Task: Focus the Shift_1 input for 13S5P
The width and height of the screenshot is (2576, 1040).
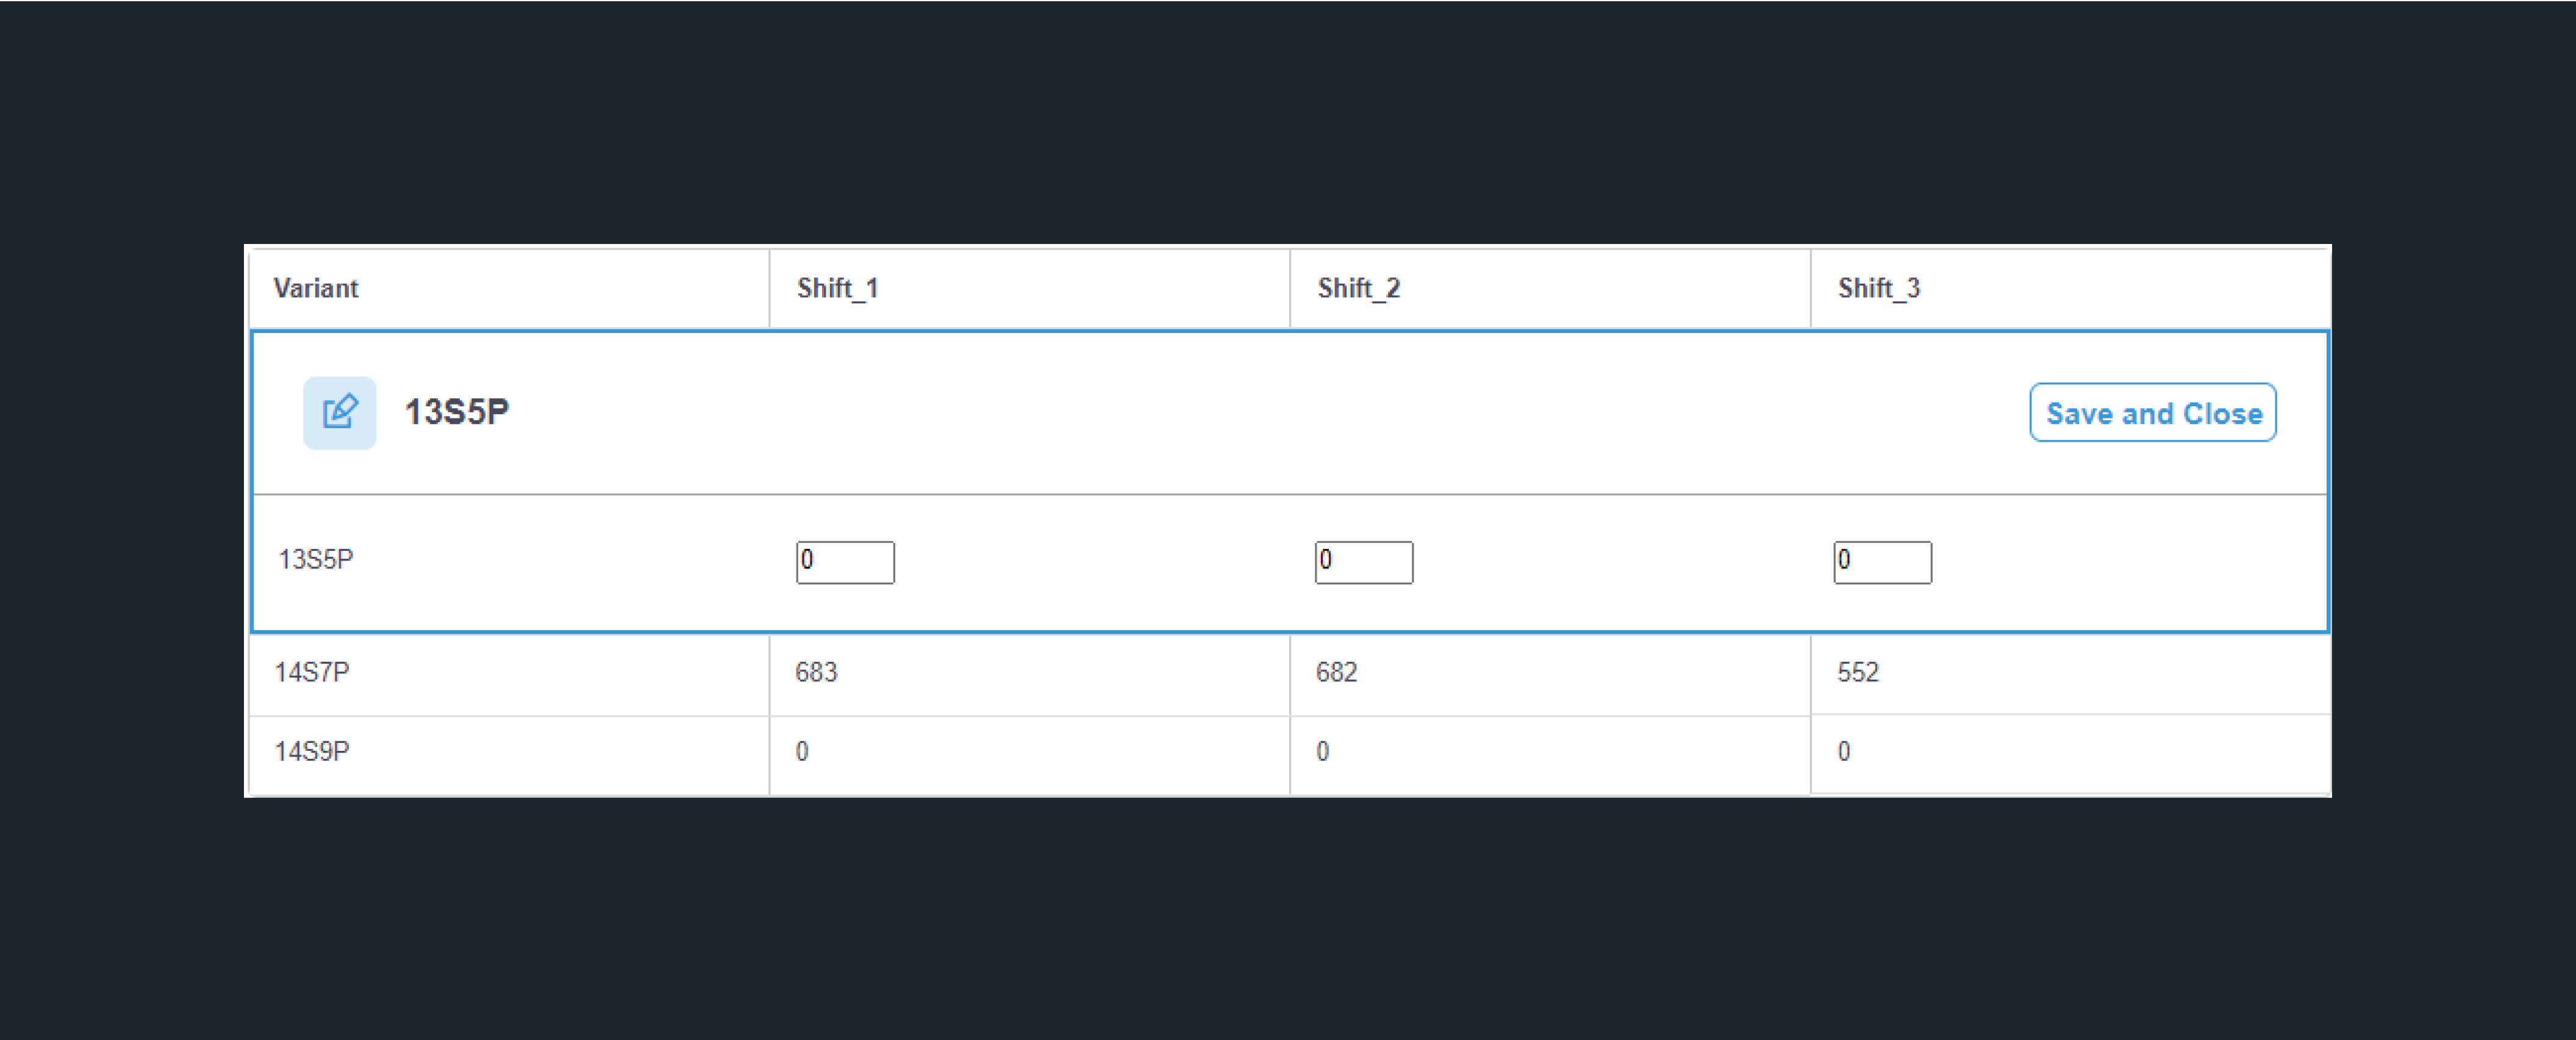Action: click(x=845, y=562)
